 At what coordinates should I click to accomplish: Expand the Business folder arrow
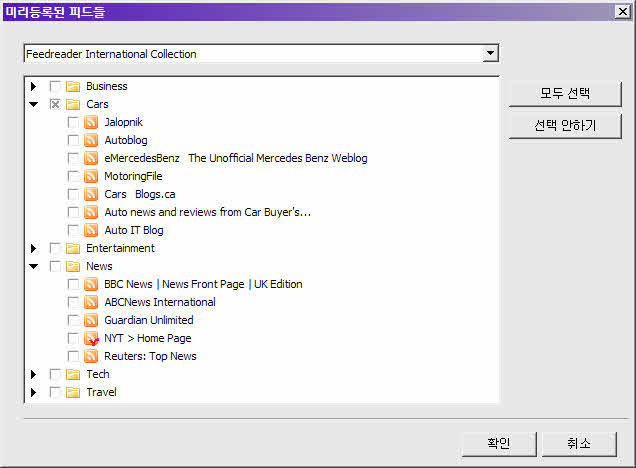pyautogui.click(x=34, y=86)
